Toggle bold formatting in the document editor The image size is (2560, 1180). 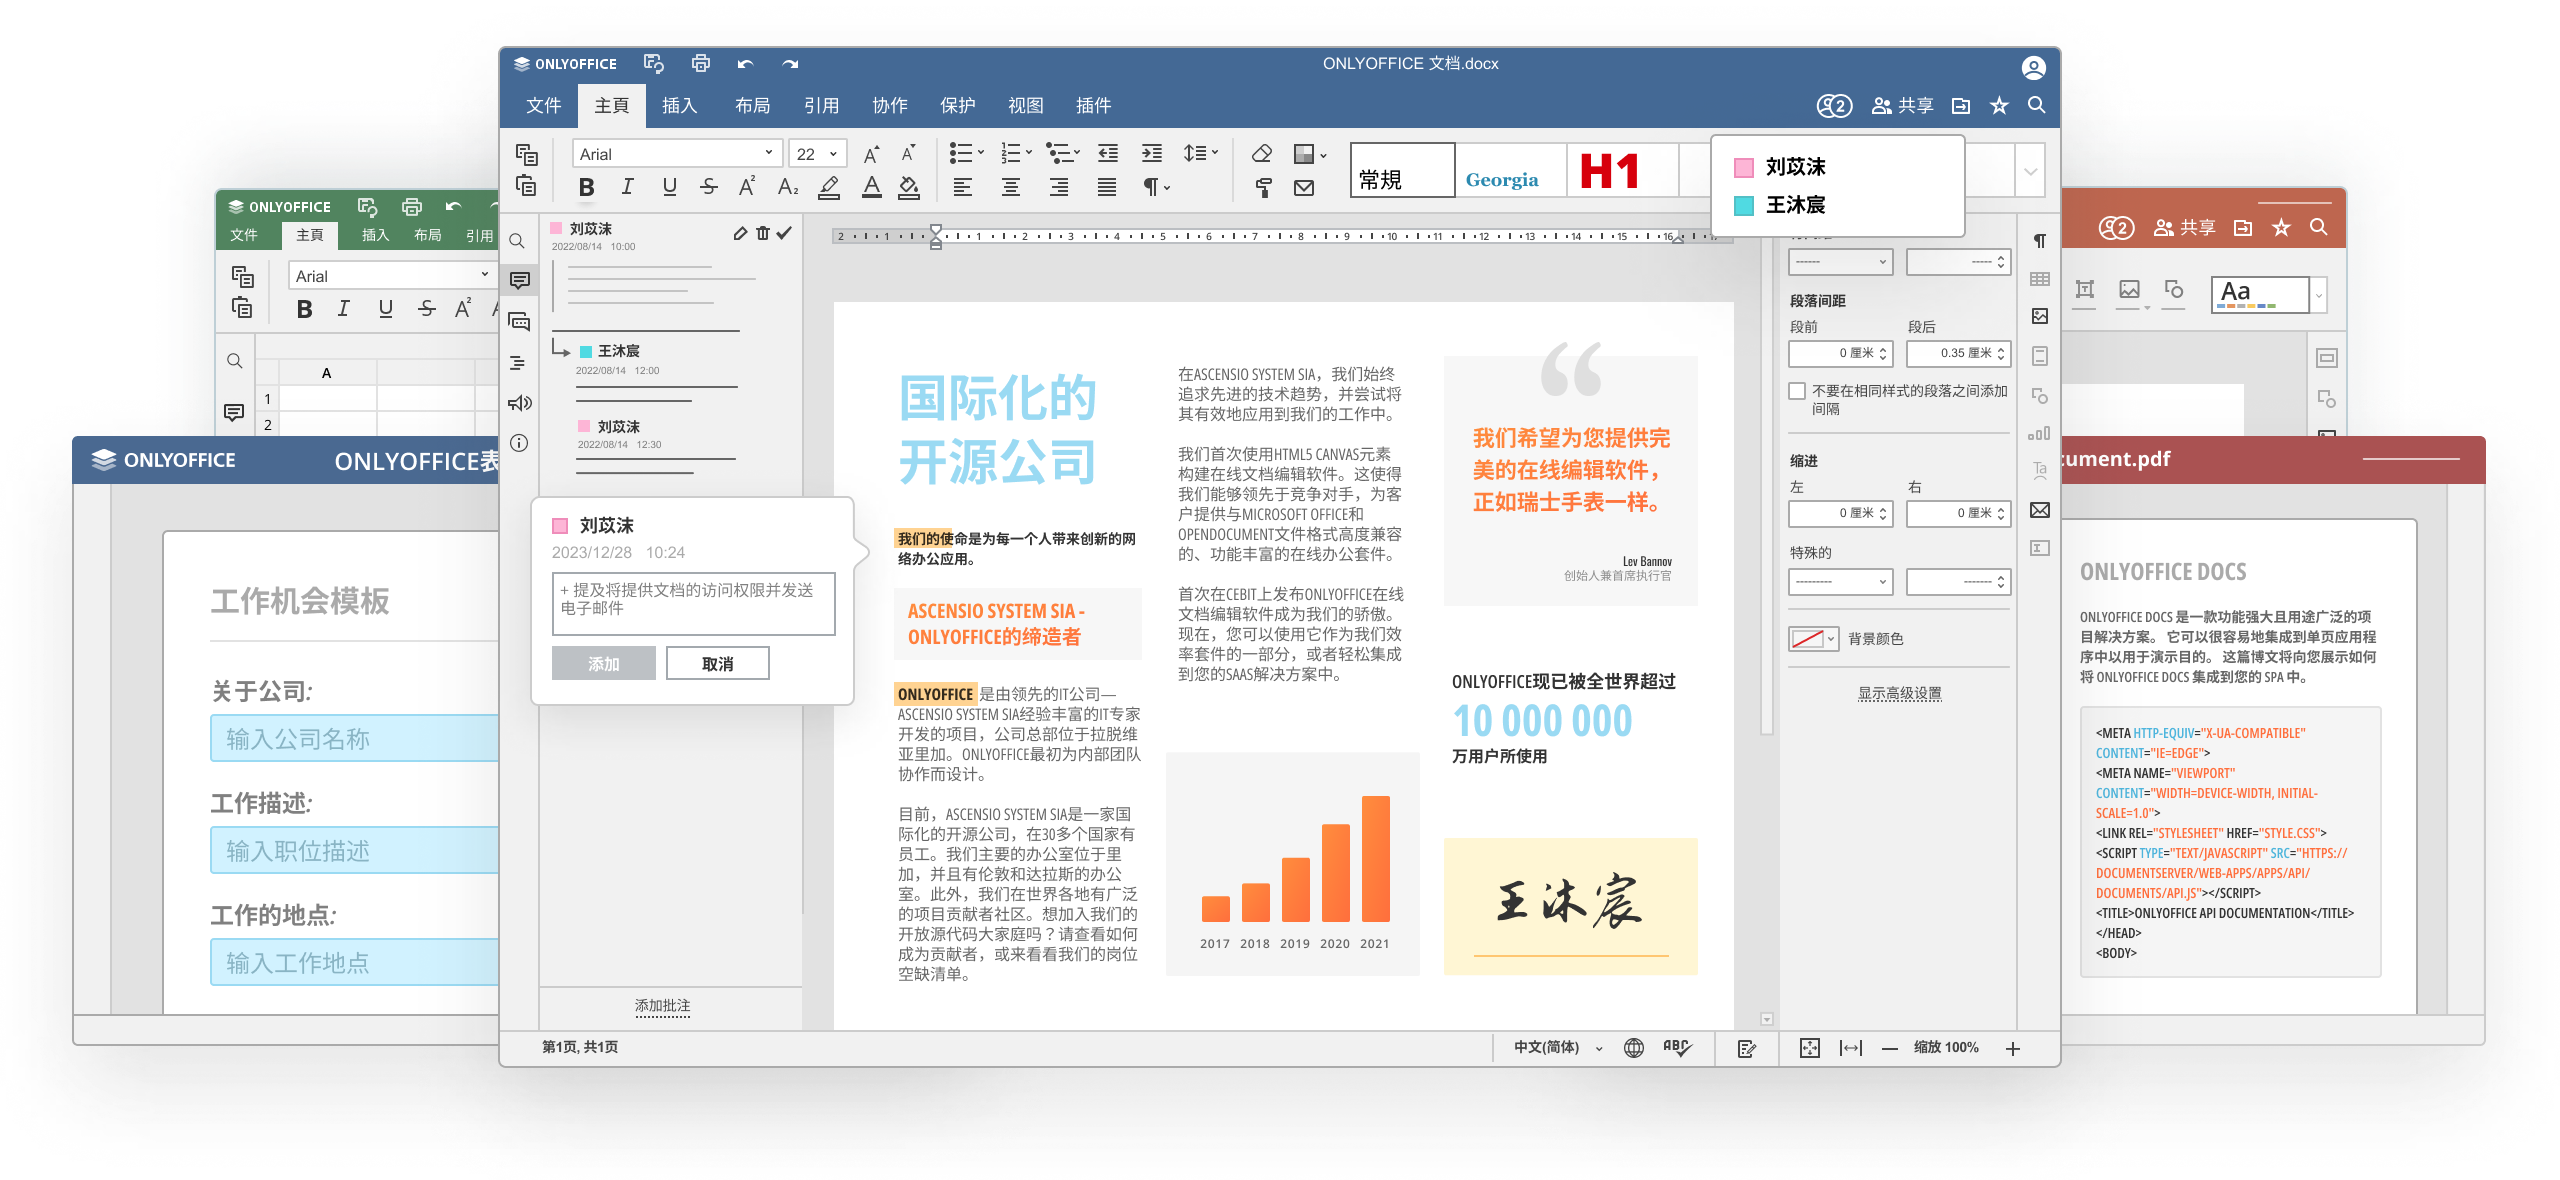coord(587,187)
